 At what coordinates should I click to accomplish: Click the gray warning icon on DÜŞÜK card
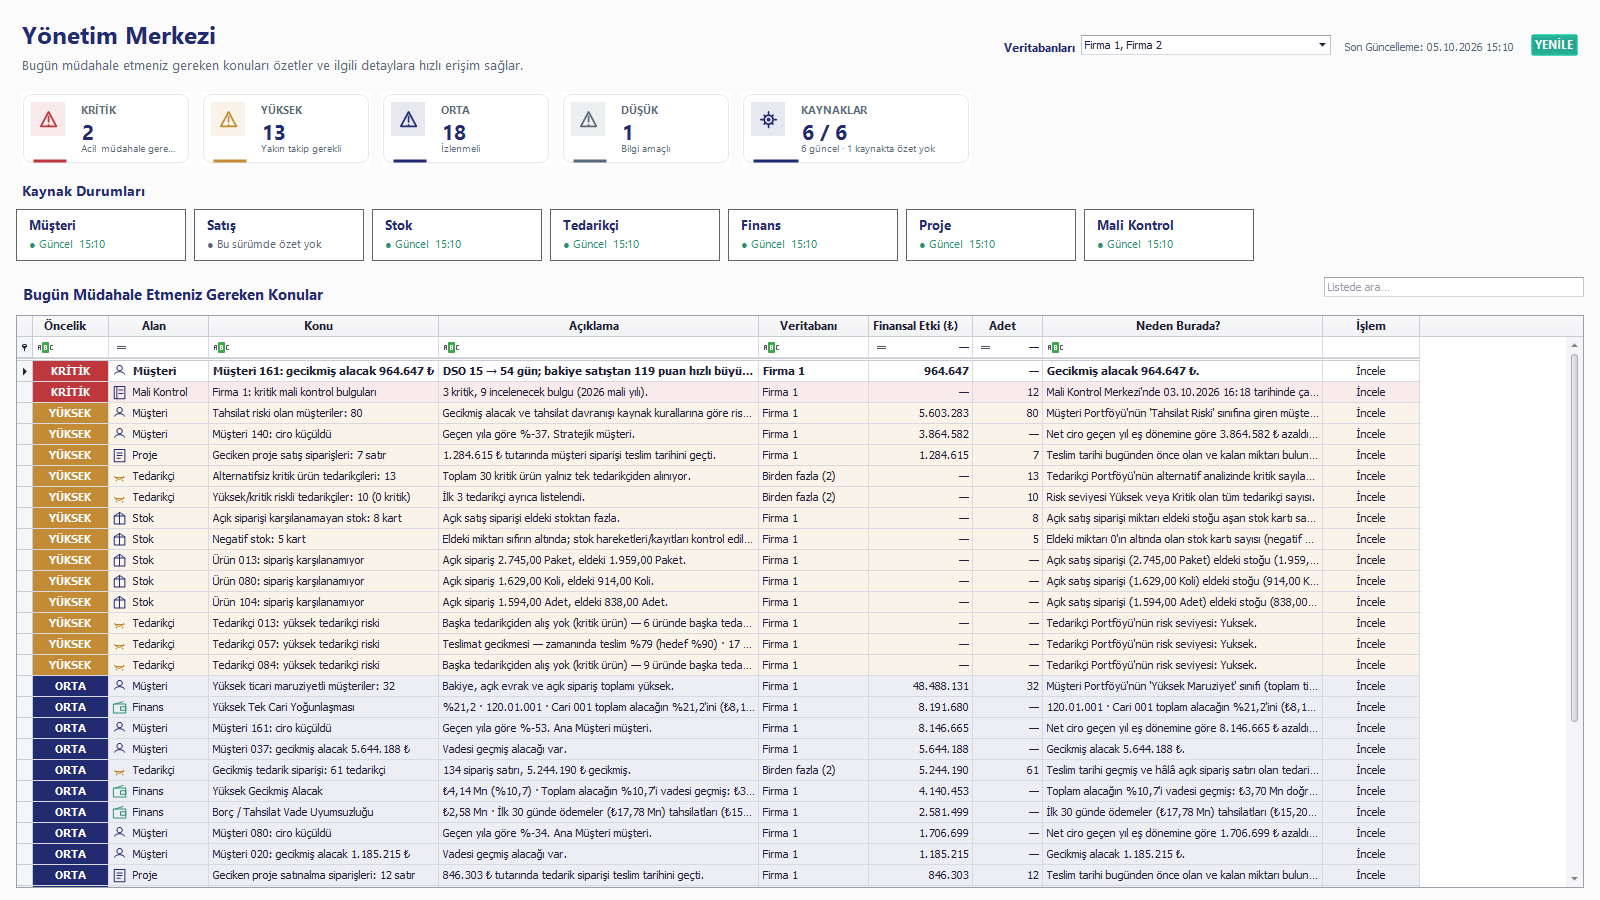point(589,120)
